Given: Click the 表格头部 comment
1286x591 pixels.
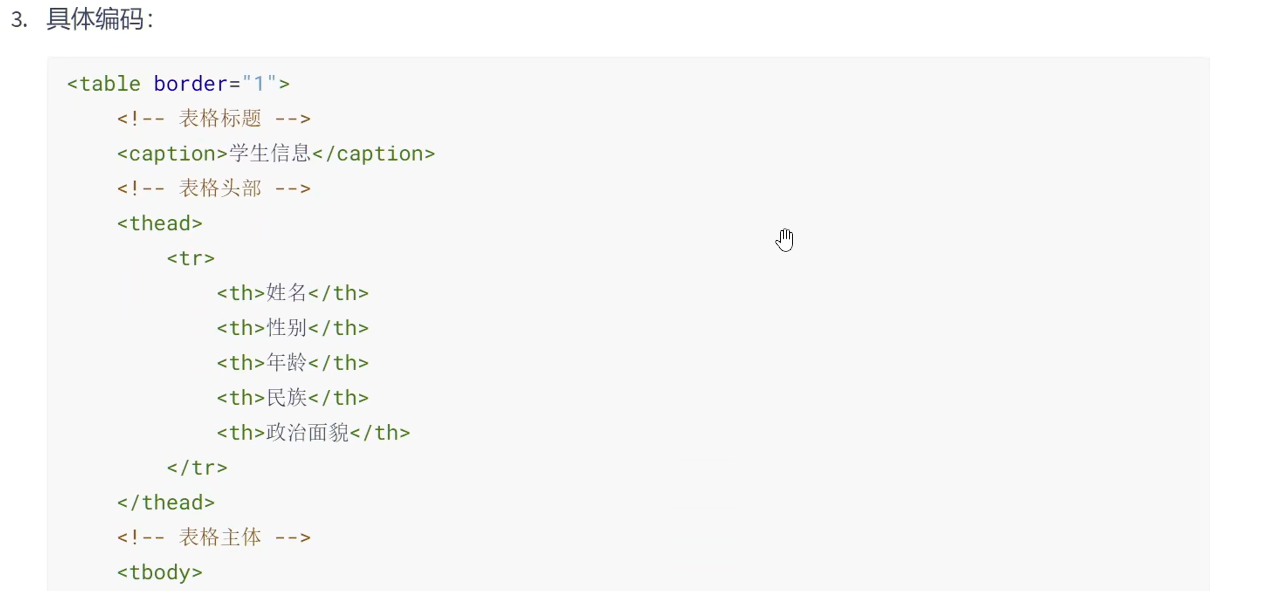Looking at the screenshot, I should [214, 189].
